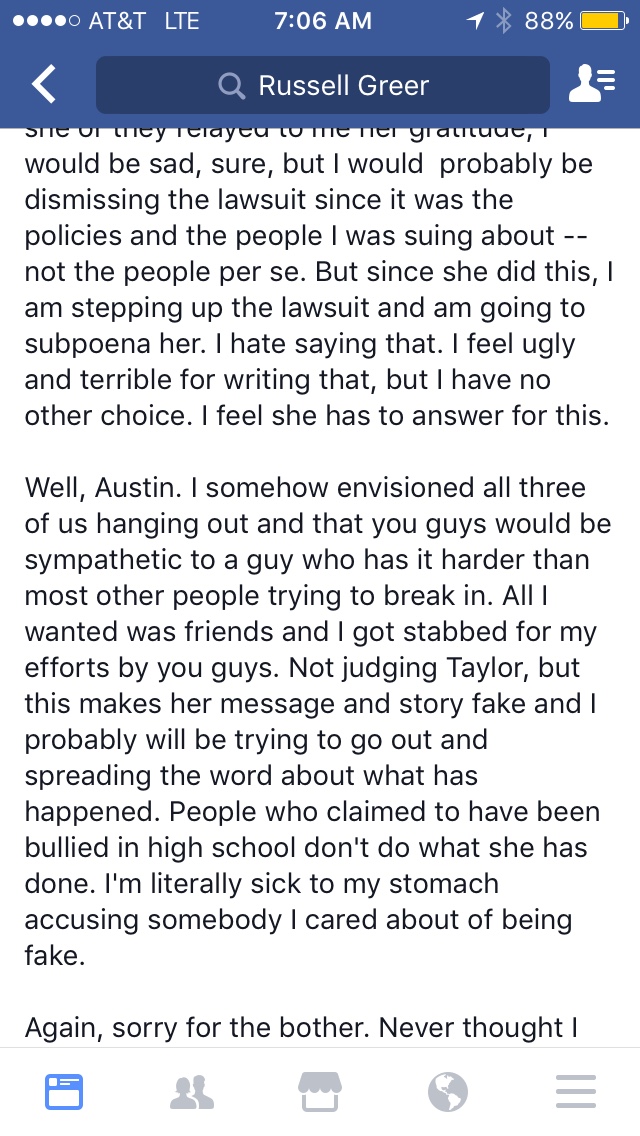Tap the location services arrow icon
640x1136 pixels.
pyautogui.click(x=475, y=21)
